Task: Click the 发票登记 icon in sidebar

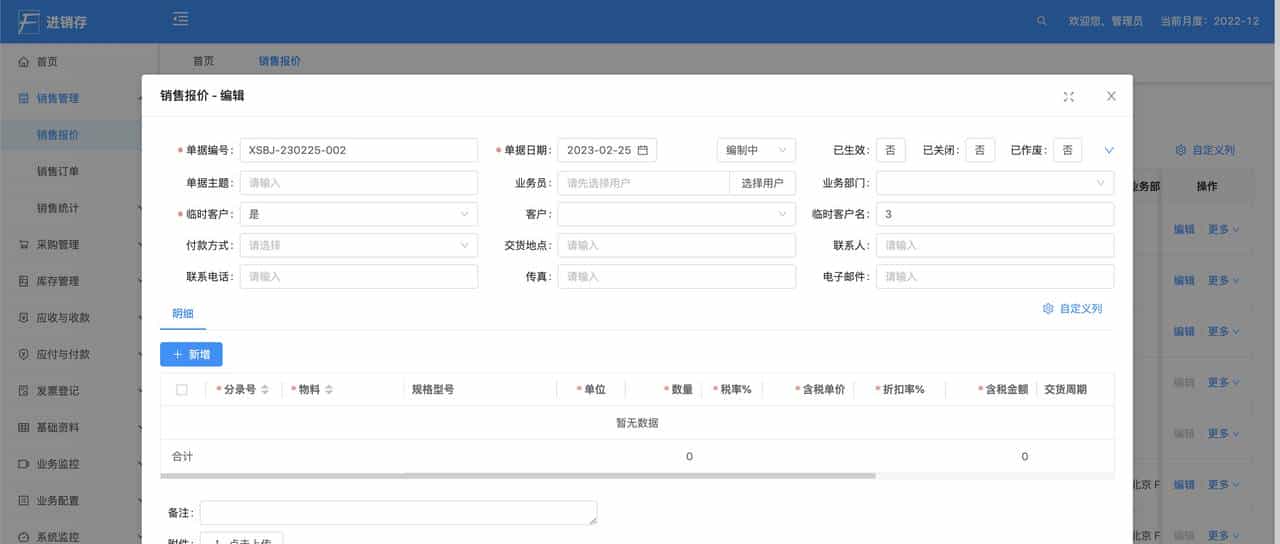Action: (24, 391)
